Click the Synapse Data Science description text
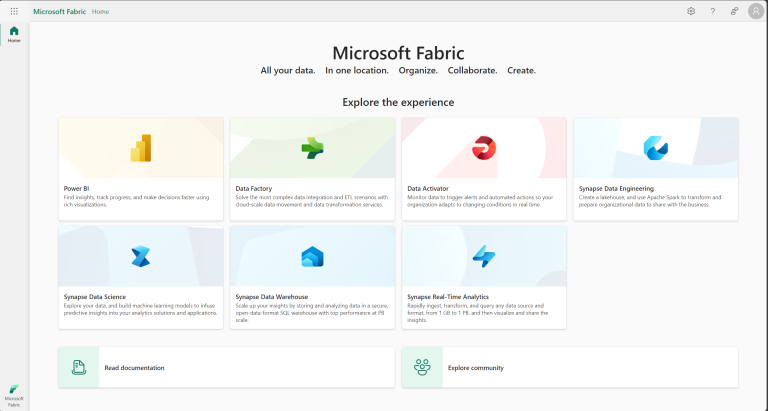Screen dimensions: 768x411 [x=141, y=309]
